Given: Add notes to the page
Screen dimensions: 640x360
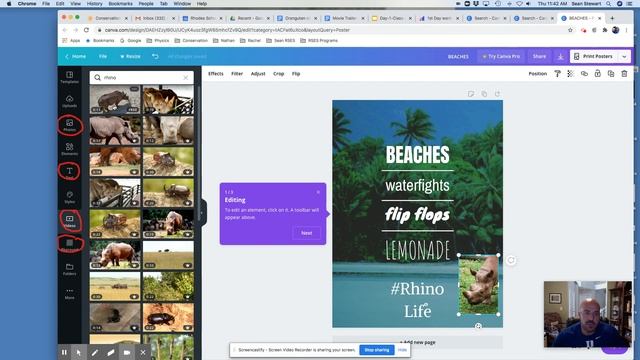Looking at the screenshot, I should 471,94.
